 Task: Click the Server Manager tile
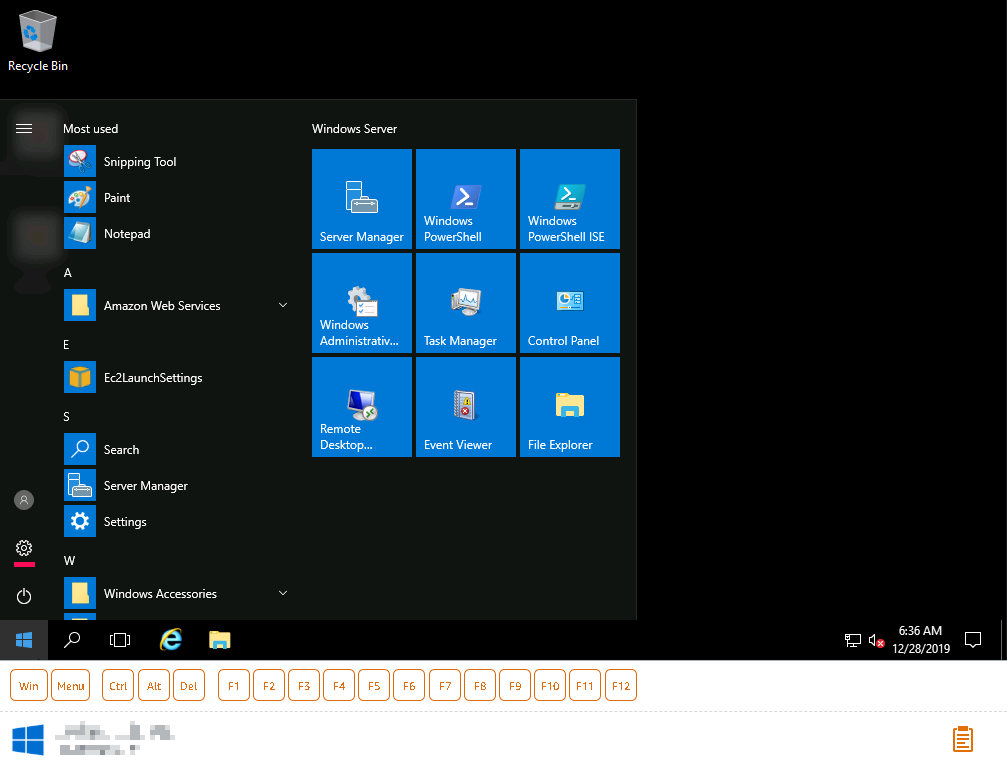coord(362,199)
